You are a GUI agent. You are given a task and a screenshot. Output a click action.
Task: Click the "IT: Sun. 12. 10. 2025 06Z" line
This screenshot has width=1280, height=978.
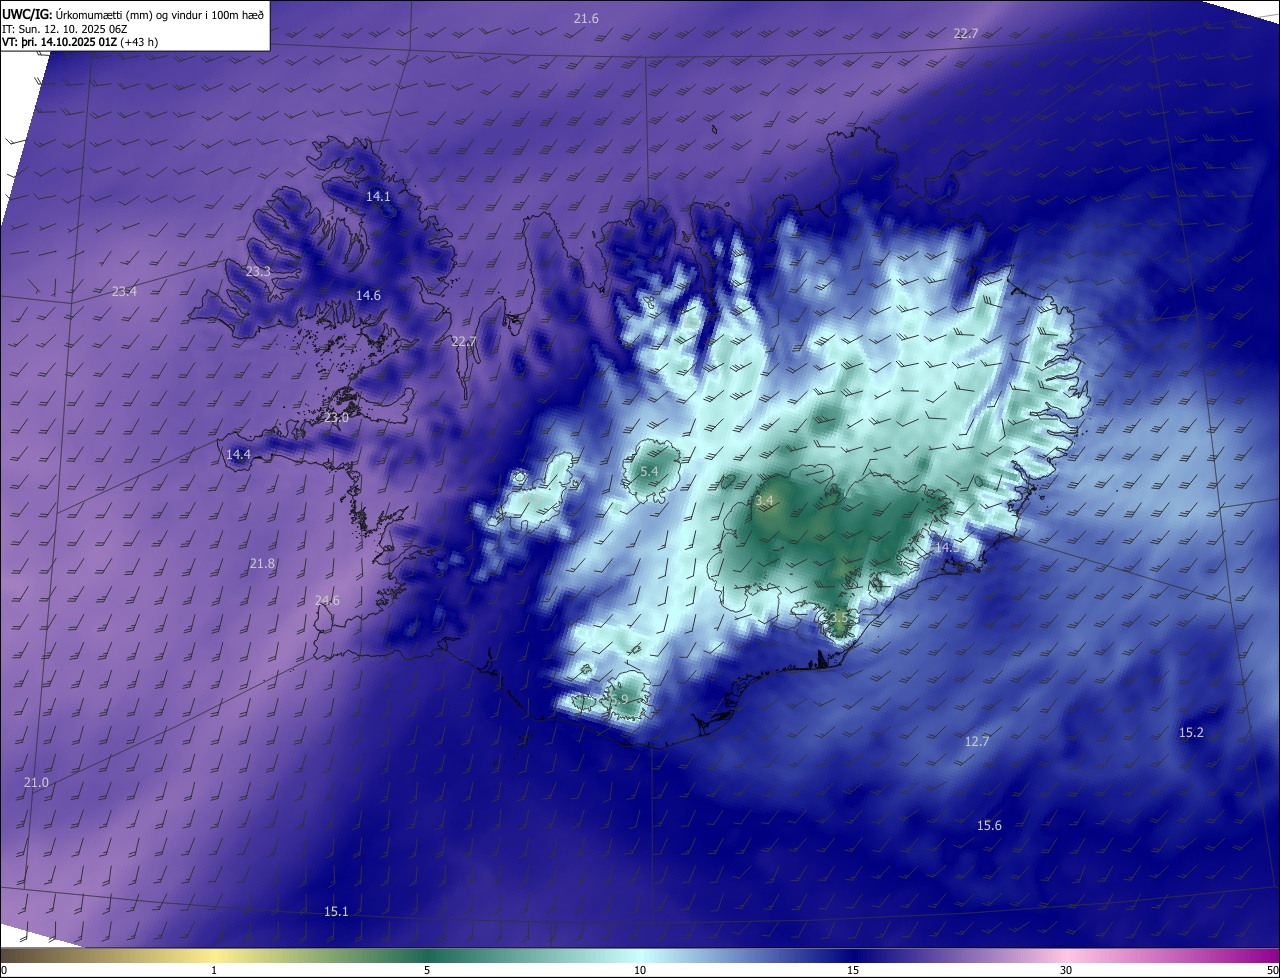pos(66,28)
